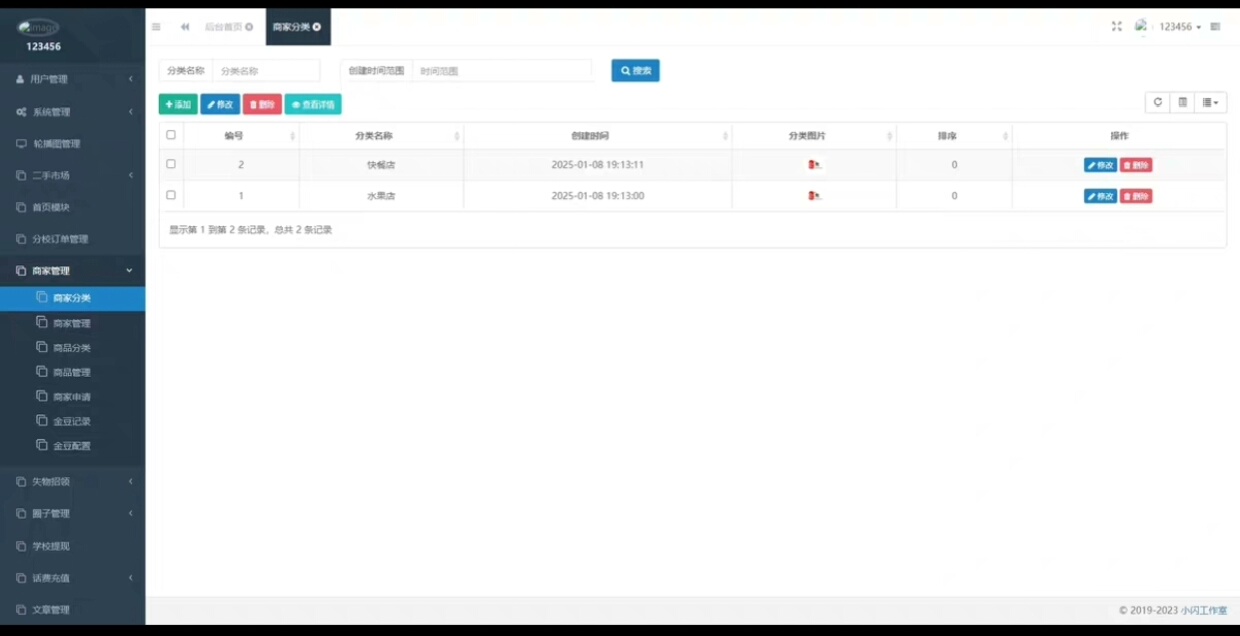Collapse the parent 商家管理 menu chevron
1240x636 pixels.
point(129,270)
